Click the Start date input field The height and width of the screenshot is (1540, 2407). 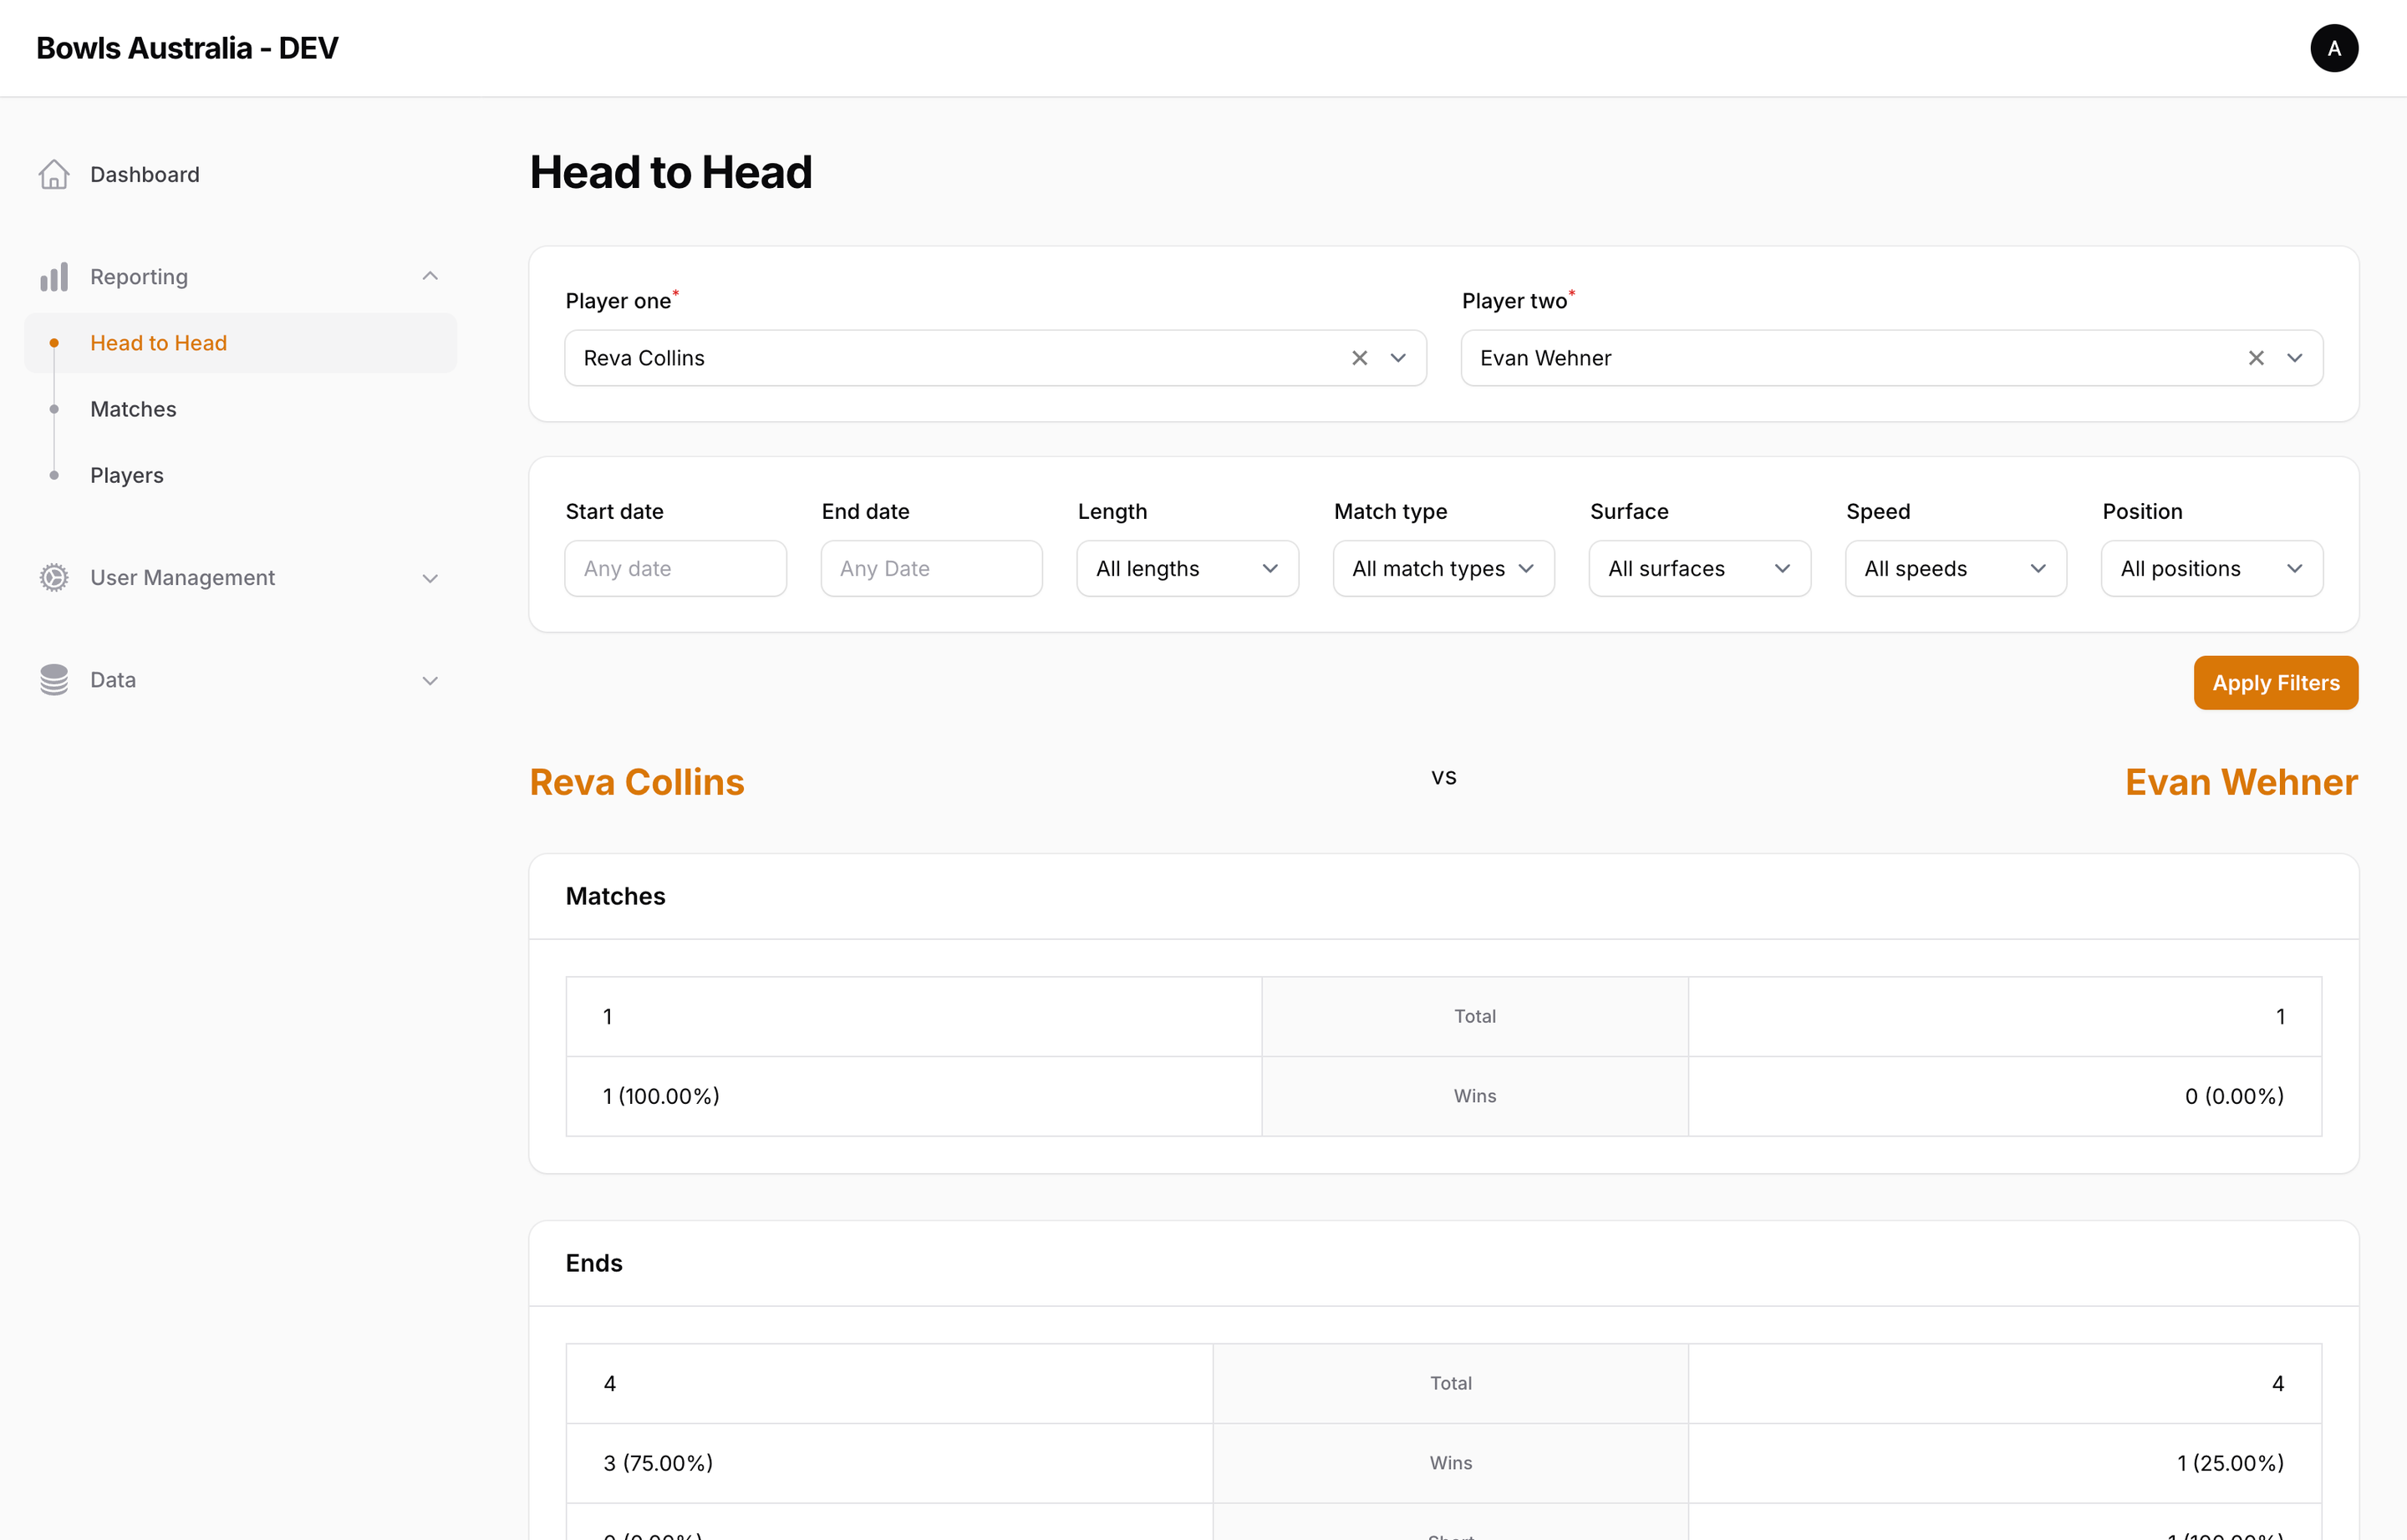(675, 568)
